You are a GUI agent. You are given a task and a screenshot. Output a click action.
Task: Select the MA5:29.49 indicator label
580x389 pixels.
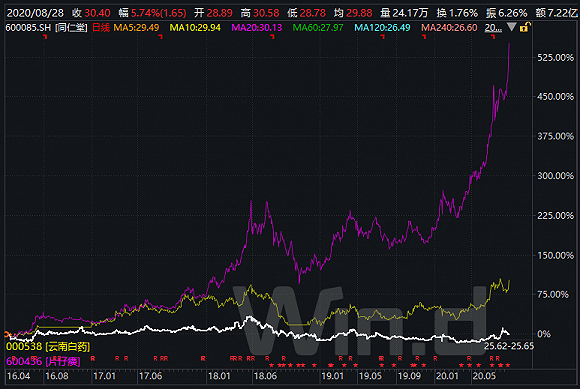tap(136, 28)
